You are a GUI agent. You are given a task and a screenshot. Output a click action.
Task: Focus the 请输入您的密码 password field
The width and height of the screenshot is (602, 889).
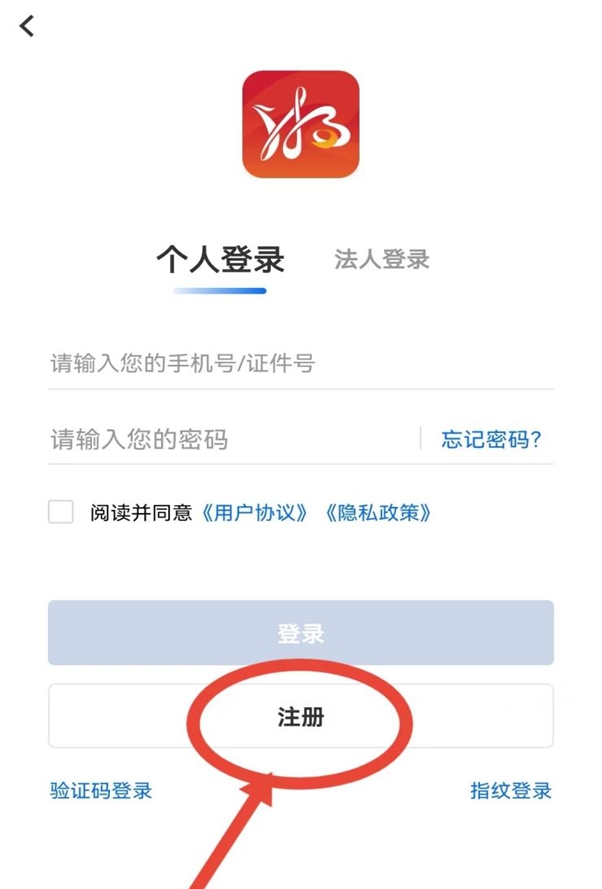(x=230, y=438)
